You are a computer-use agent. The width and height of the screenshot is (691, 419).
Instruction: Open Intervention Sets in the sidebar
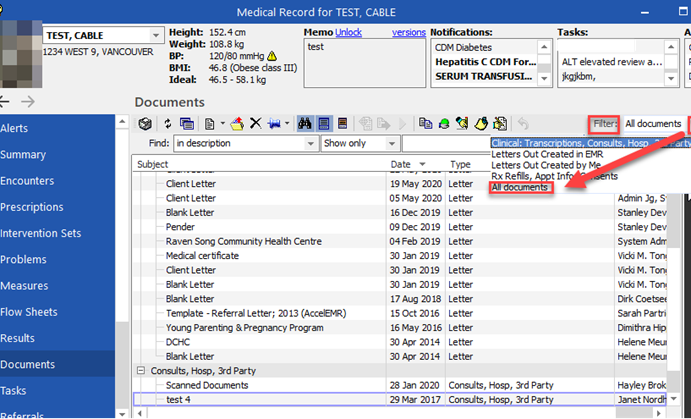57,233
